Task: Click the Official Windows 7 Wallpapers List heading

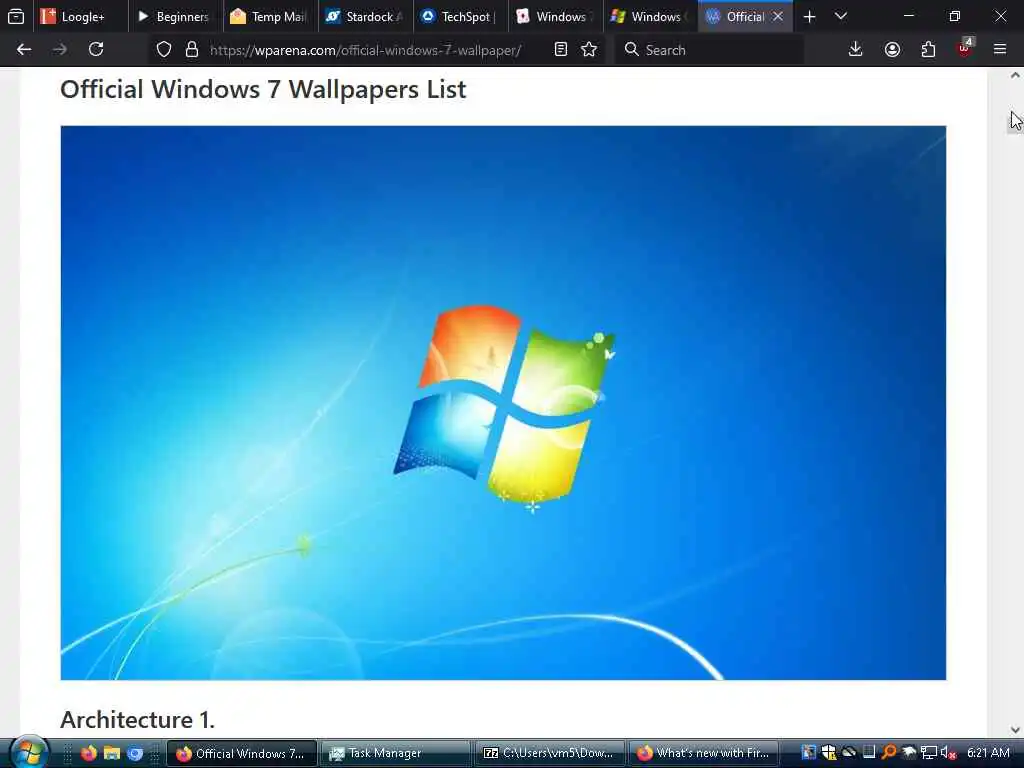Action: click(x=263, y=89)
